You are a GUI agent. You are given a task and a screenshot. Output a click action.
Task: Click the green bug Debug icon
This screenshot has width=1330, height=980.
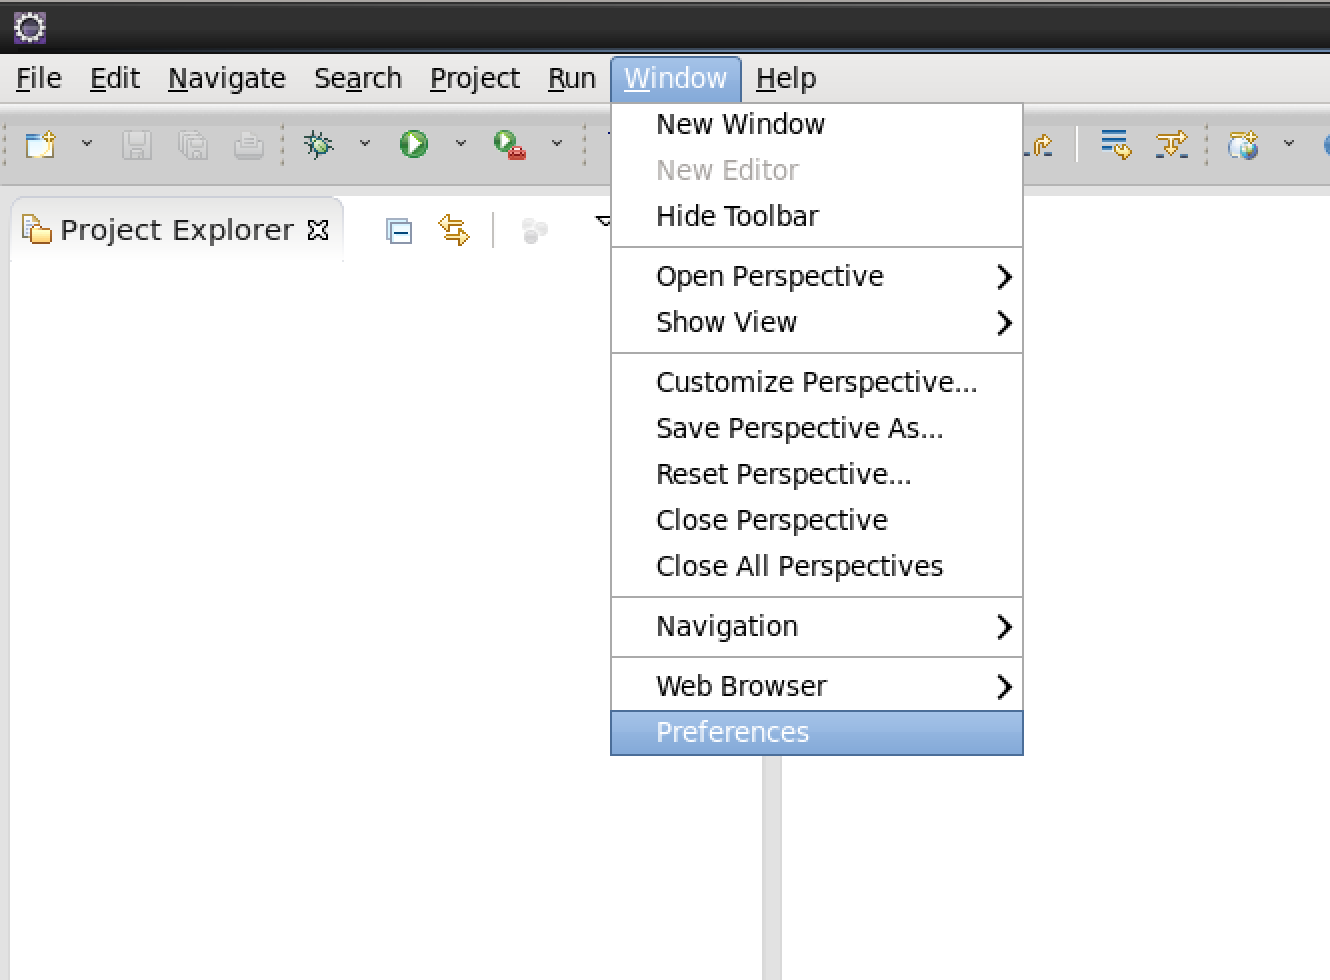tap(319, 145)
